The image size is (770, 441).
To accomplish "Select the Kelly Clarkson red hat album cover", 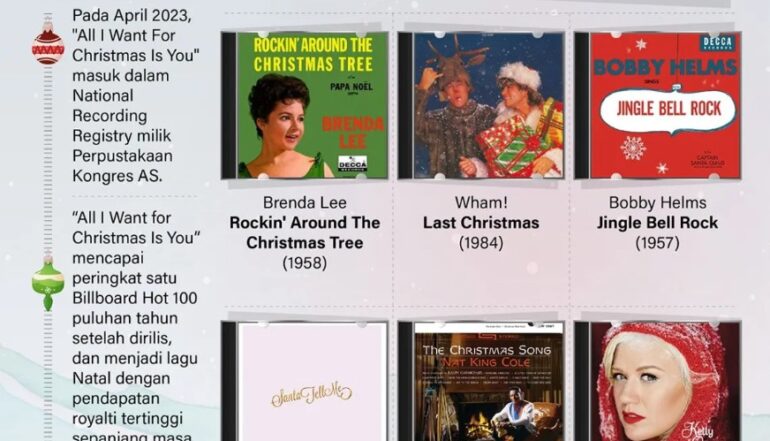I will point(658,381).
